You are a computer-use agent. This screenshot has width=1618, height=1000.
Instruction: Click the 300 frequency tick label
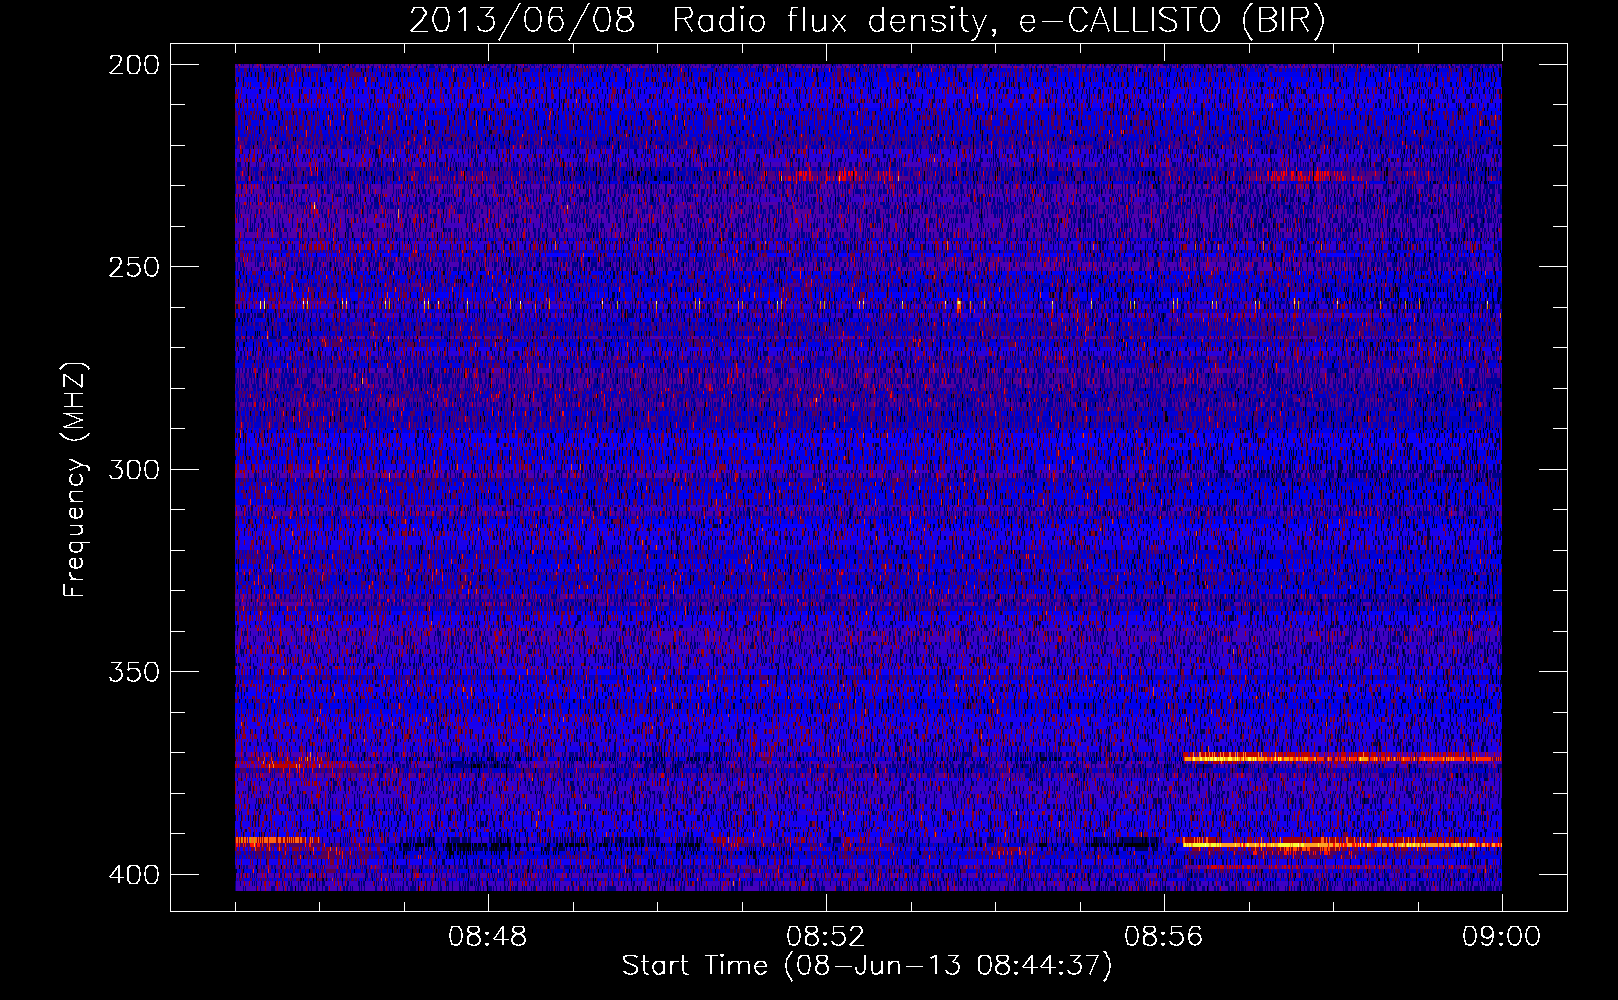coord(133,469)
